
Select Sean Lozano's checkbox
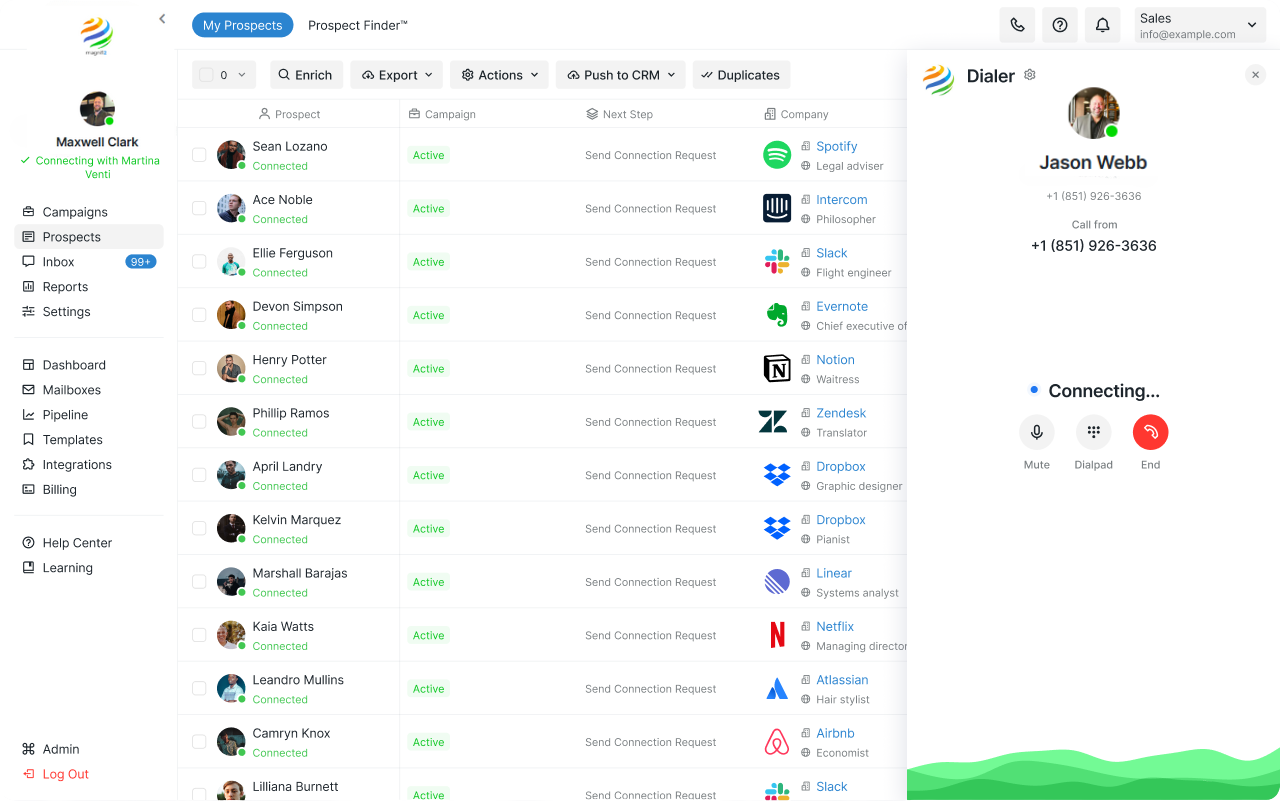[x=199, y=155]
